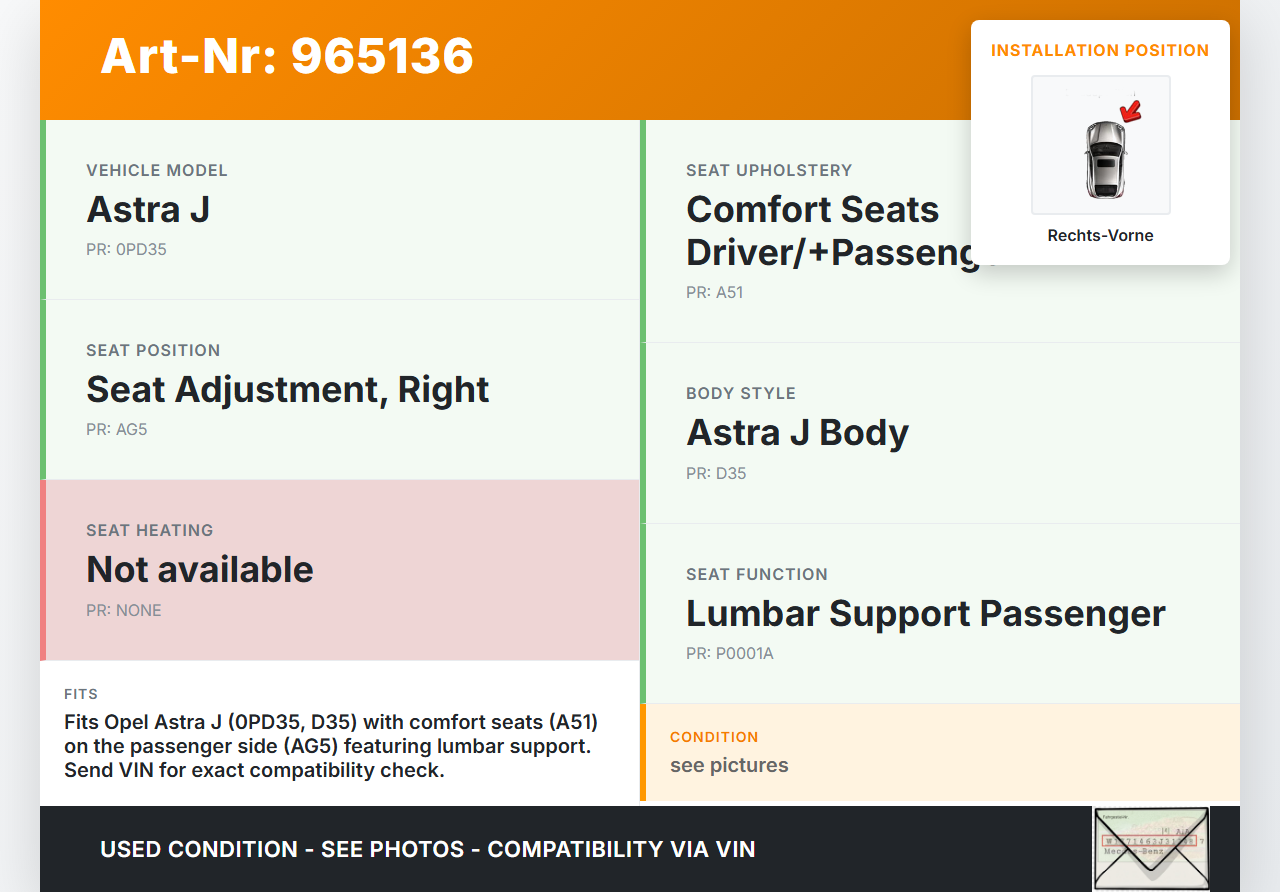
Task: Click the USED CONDITION footer banner text
Action: 428,850
